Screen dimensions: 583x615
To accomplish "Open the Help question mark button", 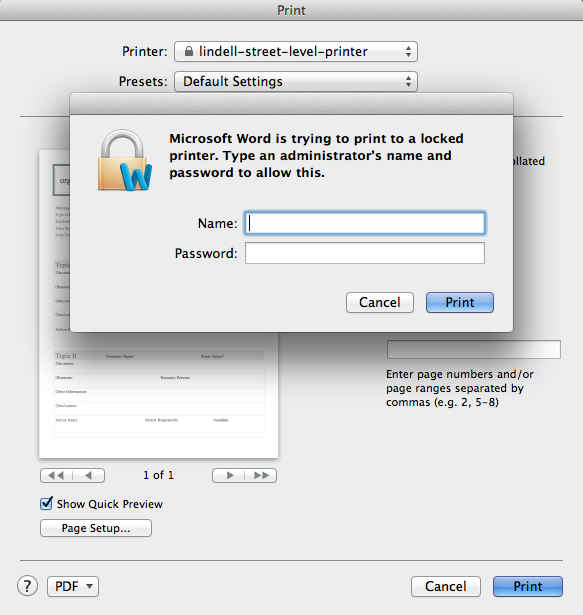I will pyautogui.click(x=27, y=586).
